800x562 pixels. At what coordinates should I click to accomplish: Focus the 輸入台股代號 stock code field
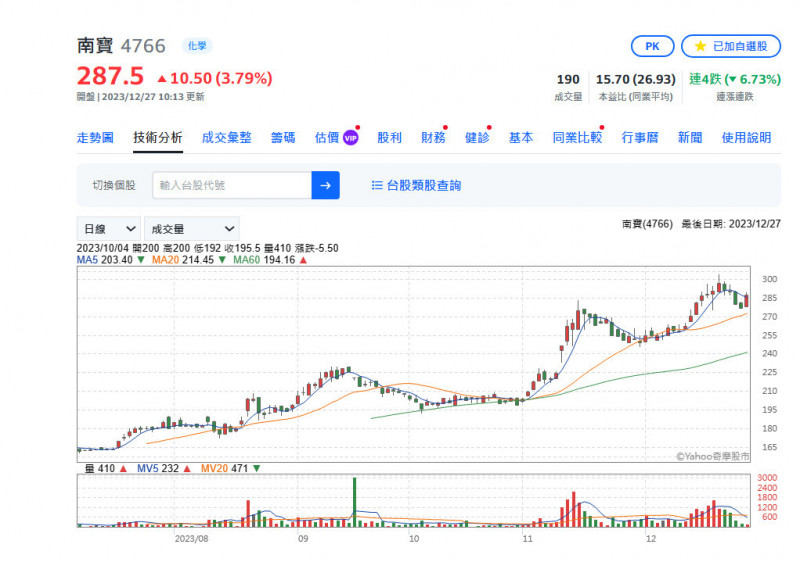[x=232, y=185]
